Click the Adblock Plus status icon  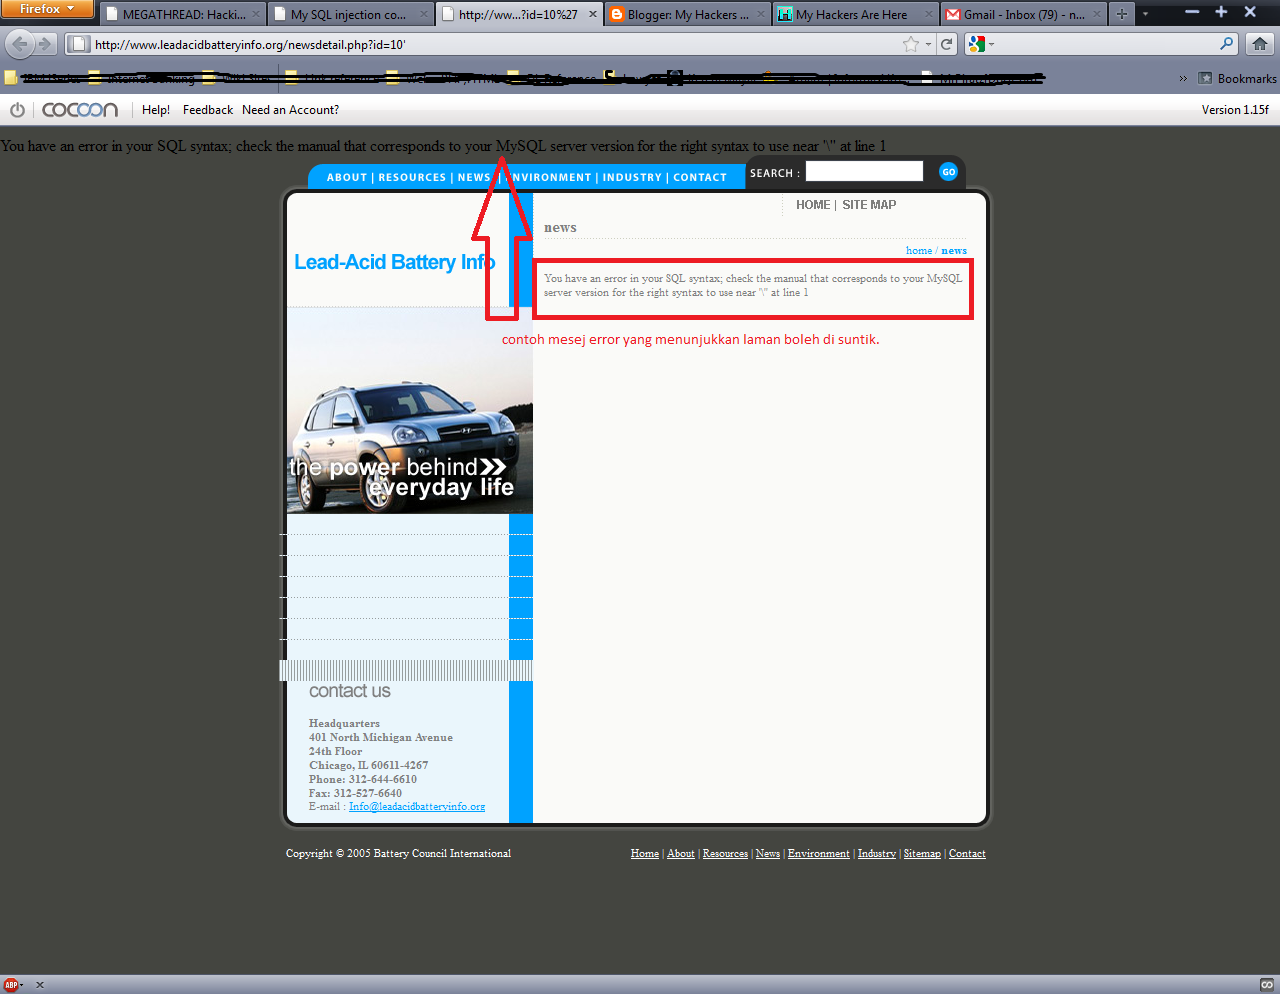pos(11,985)
